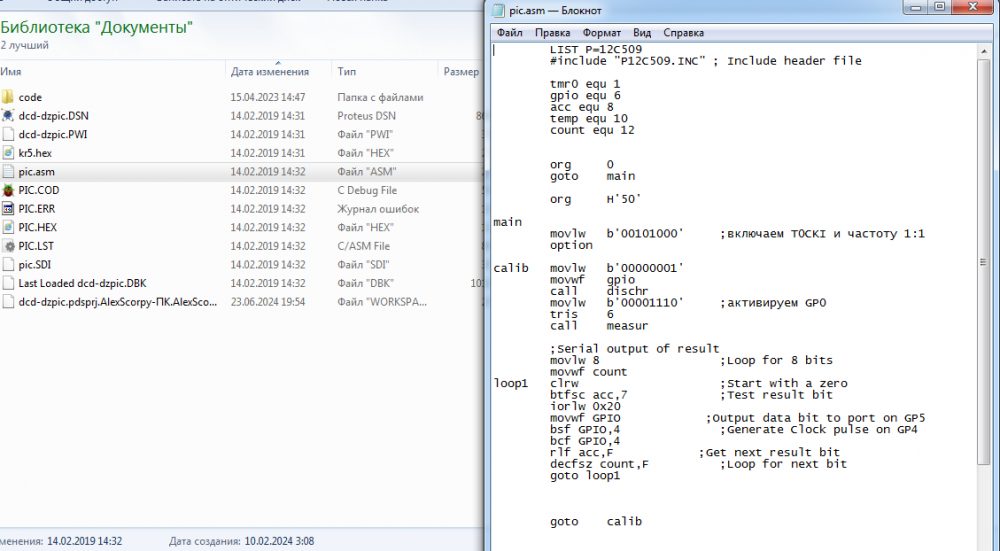Open the Вид menu in Notepad
The height and width of the screenshot is (551, 1000).
pyautogui.click(x=642, y=33)
